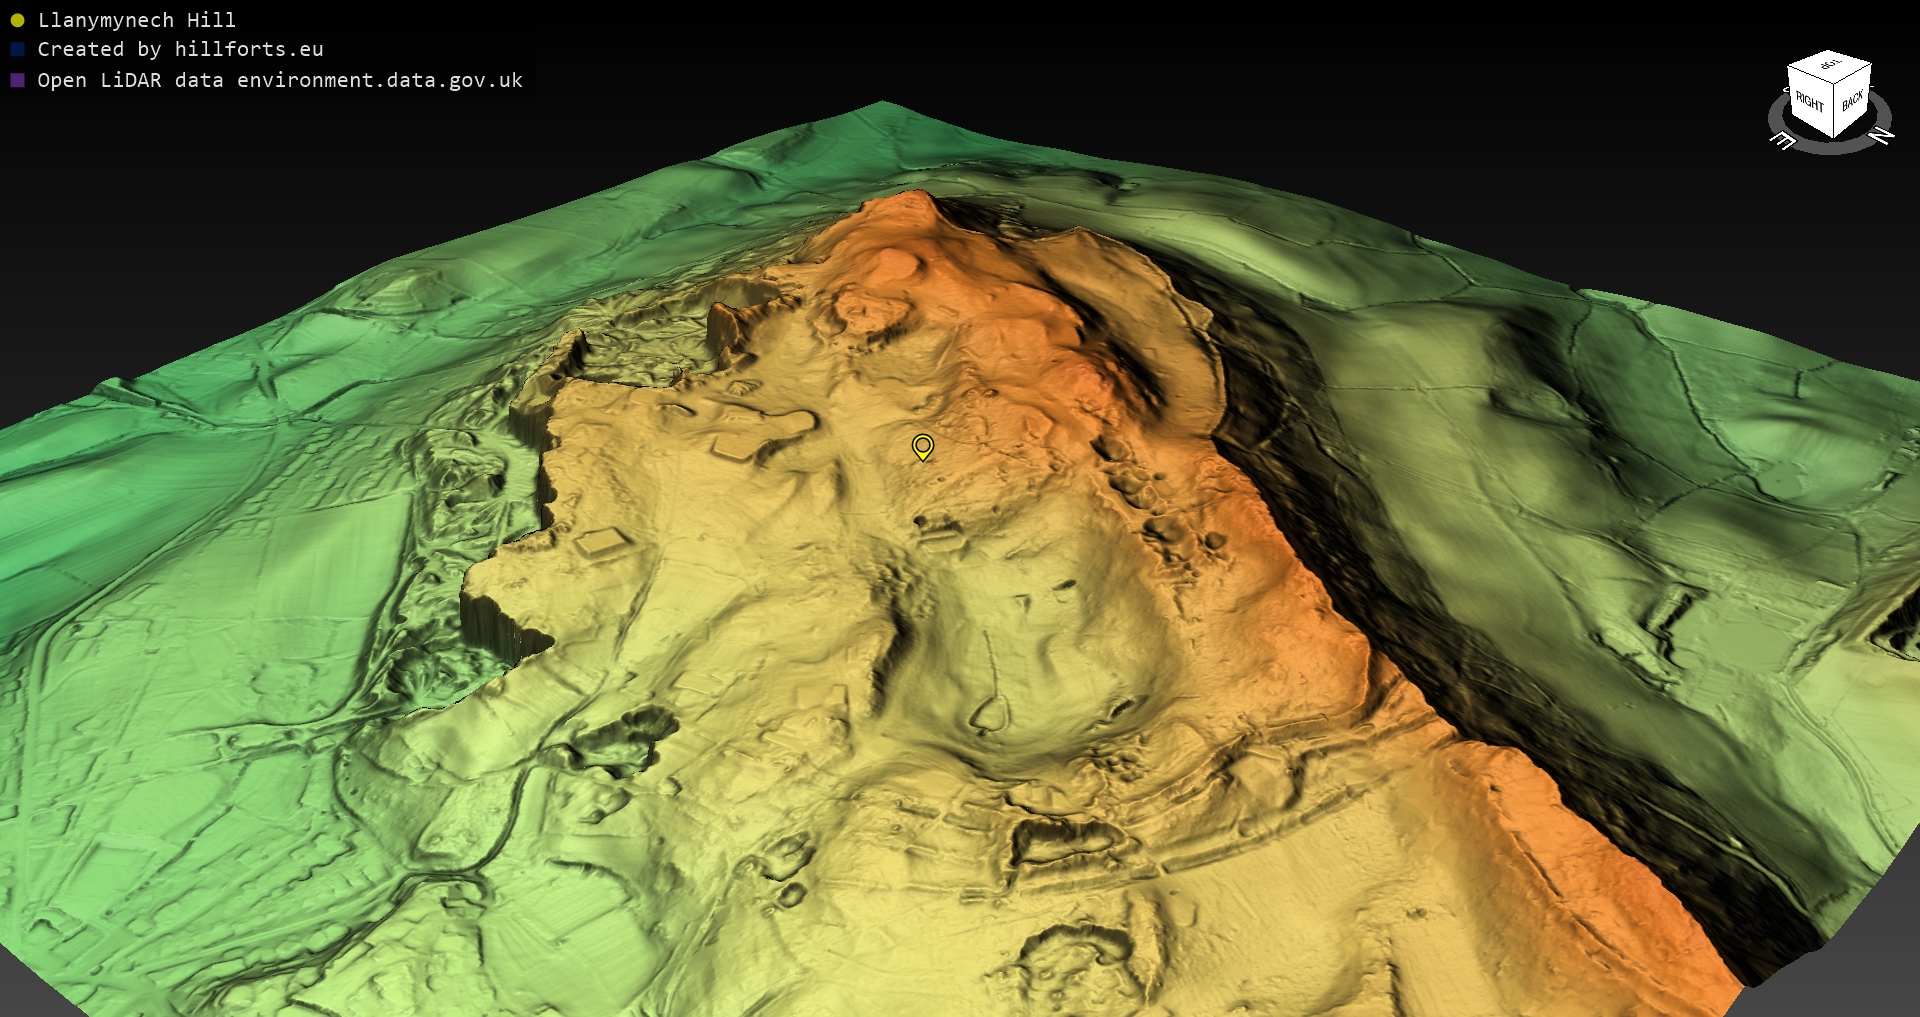Click the rectangular raised platform left of the pin
The height and width of the screenshot is (1017, 1920).
click(x=740, y=445)
